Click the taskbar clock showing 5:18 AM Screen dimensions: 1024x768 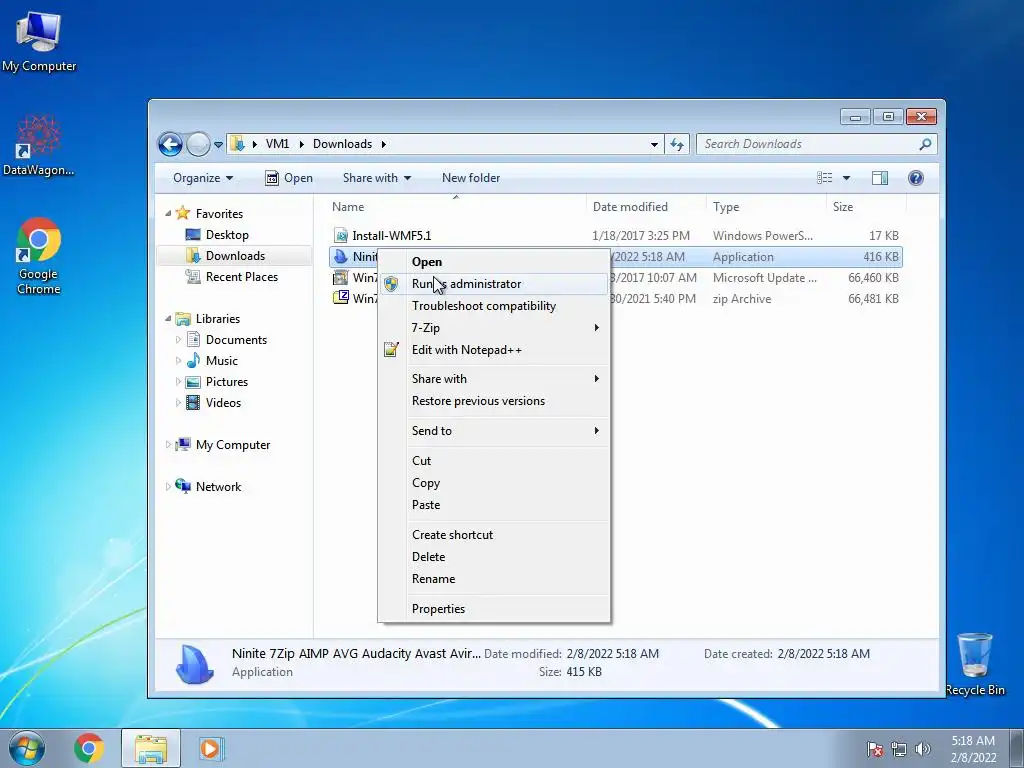[973, 749]
